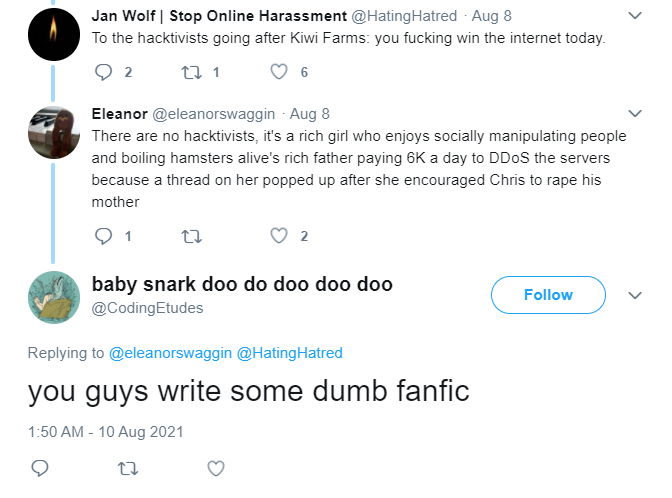Retweet Jan Wolf's tweet
672x498 pixels.
tap(191, 72)
